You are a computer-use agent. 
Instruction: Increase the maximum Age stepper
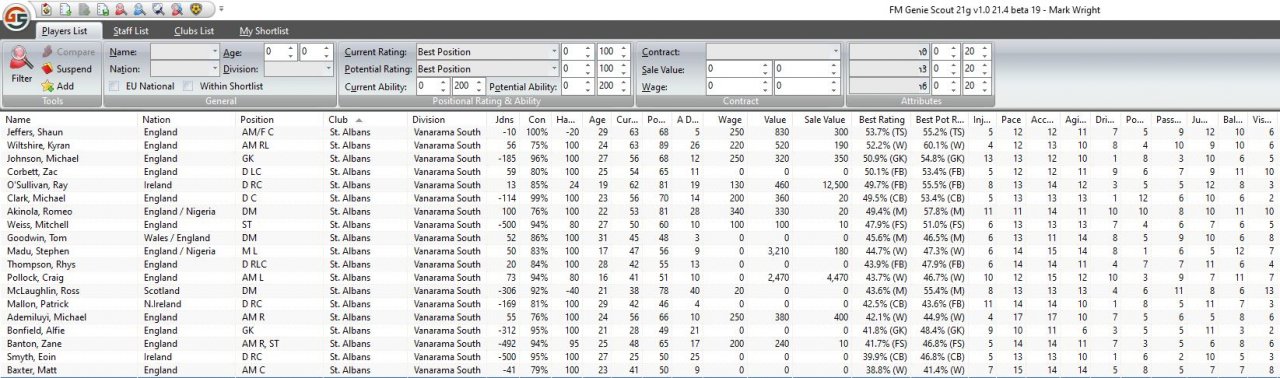[x=327, y=49]
